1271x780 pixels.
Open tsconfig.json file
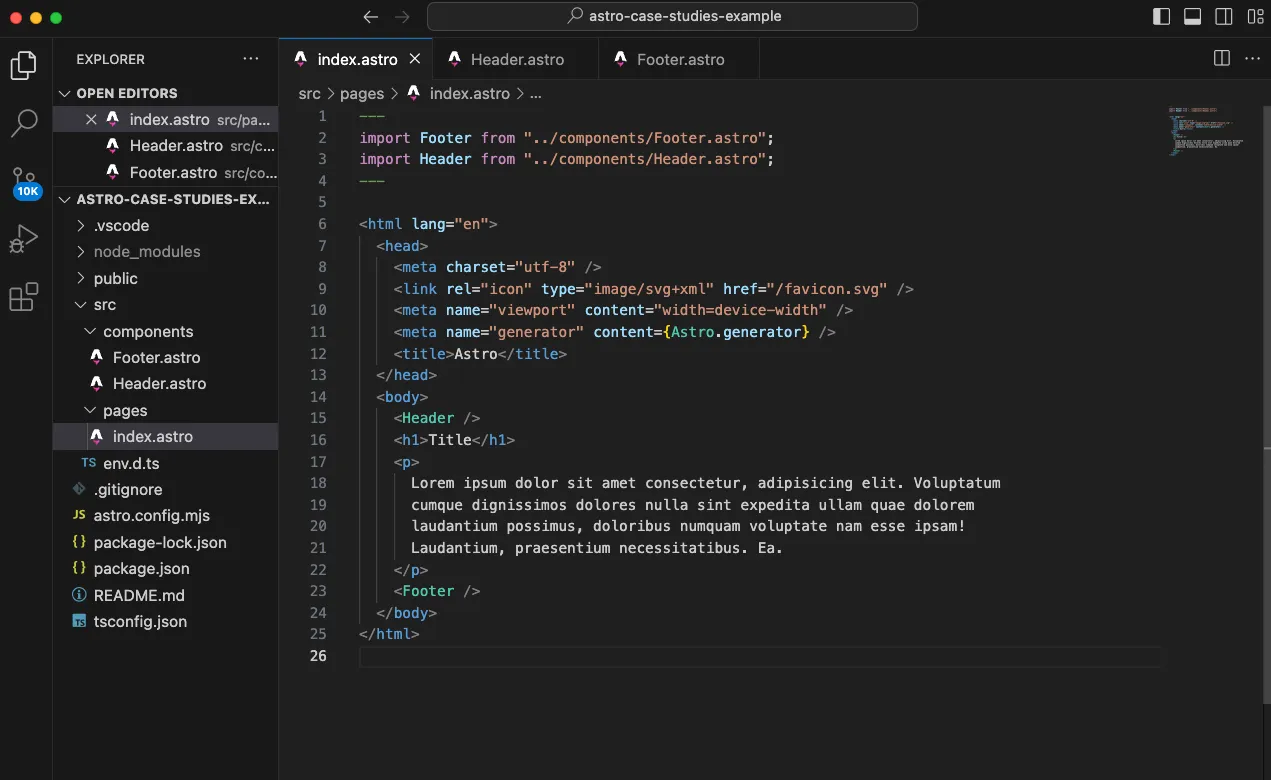(165, 621)
